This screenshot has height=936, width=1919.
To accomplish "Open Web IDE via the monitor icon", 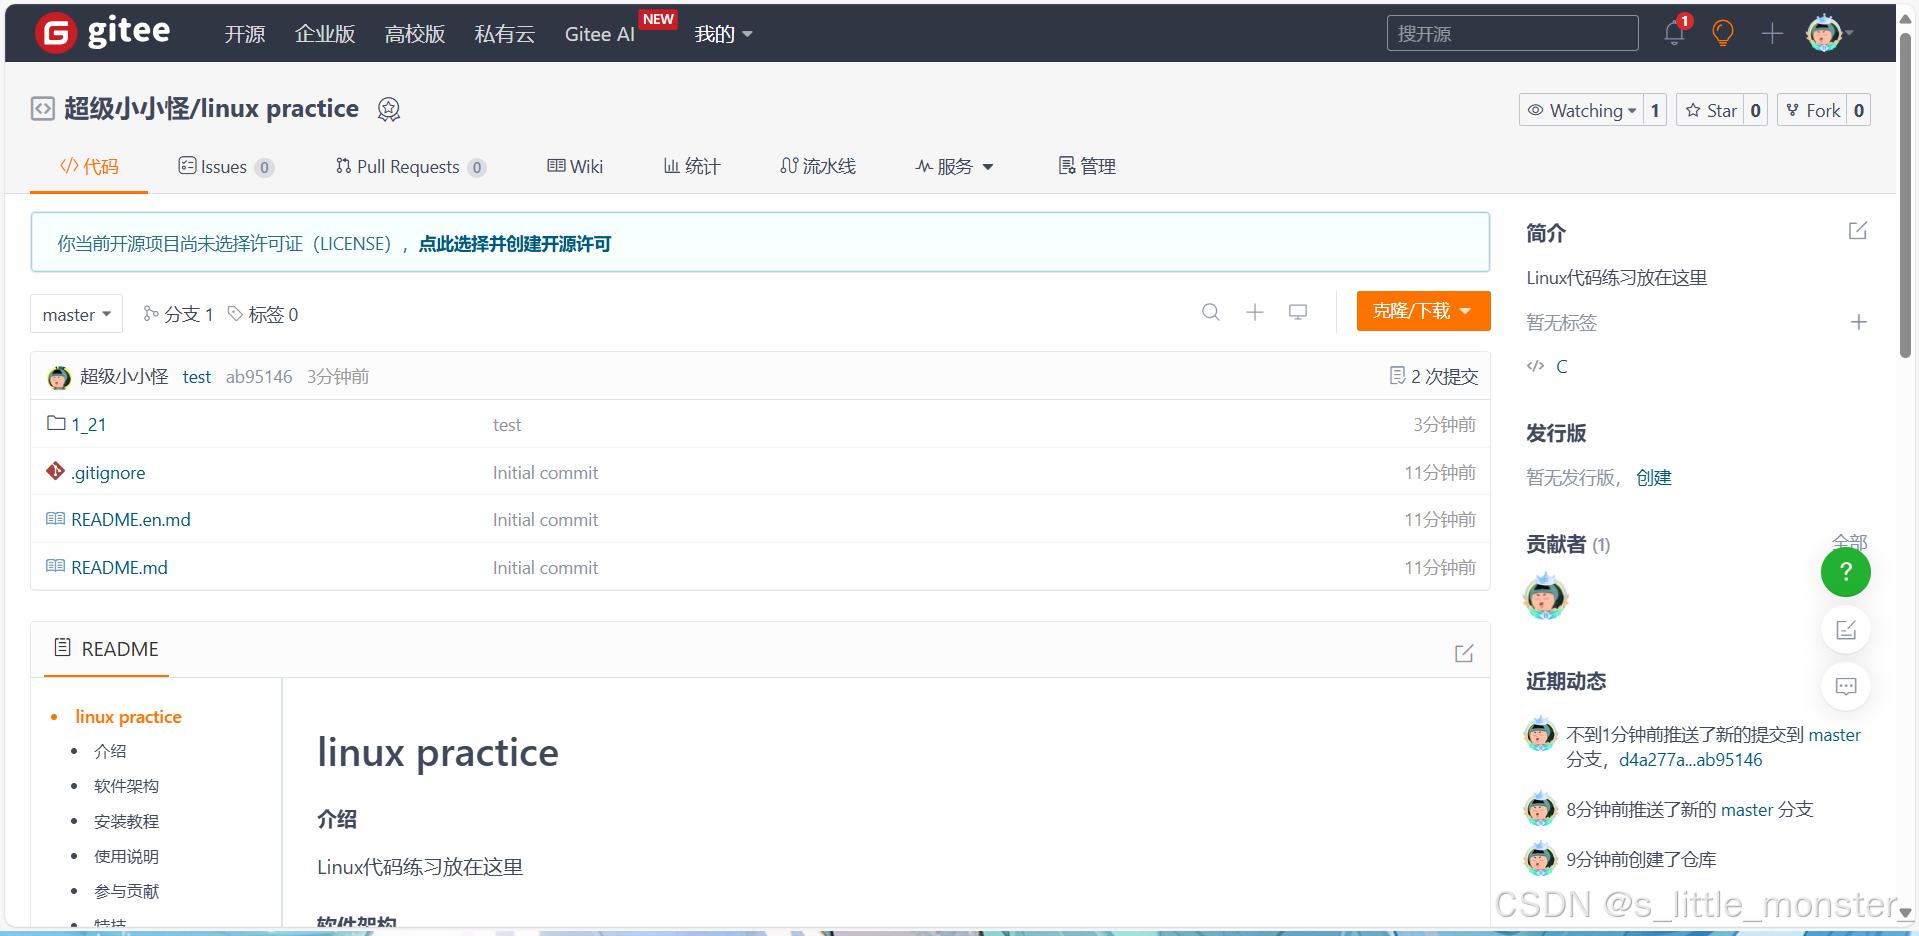I will [1297, 312].
